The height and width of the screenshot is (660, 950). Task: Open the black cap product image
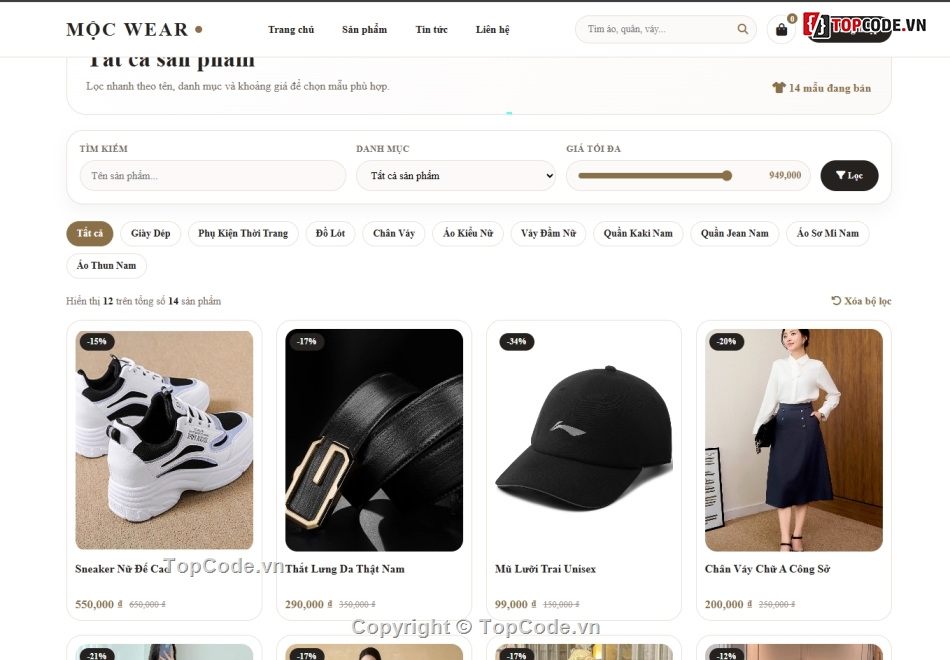584,440
